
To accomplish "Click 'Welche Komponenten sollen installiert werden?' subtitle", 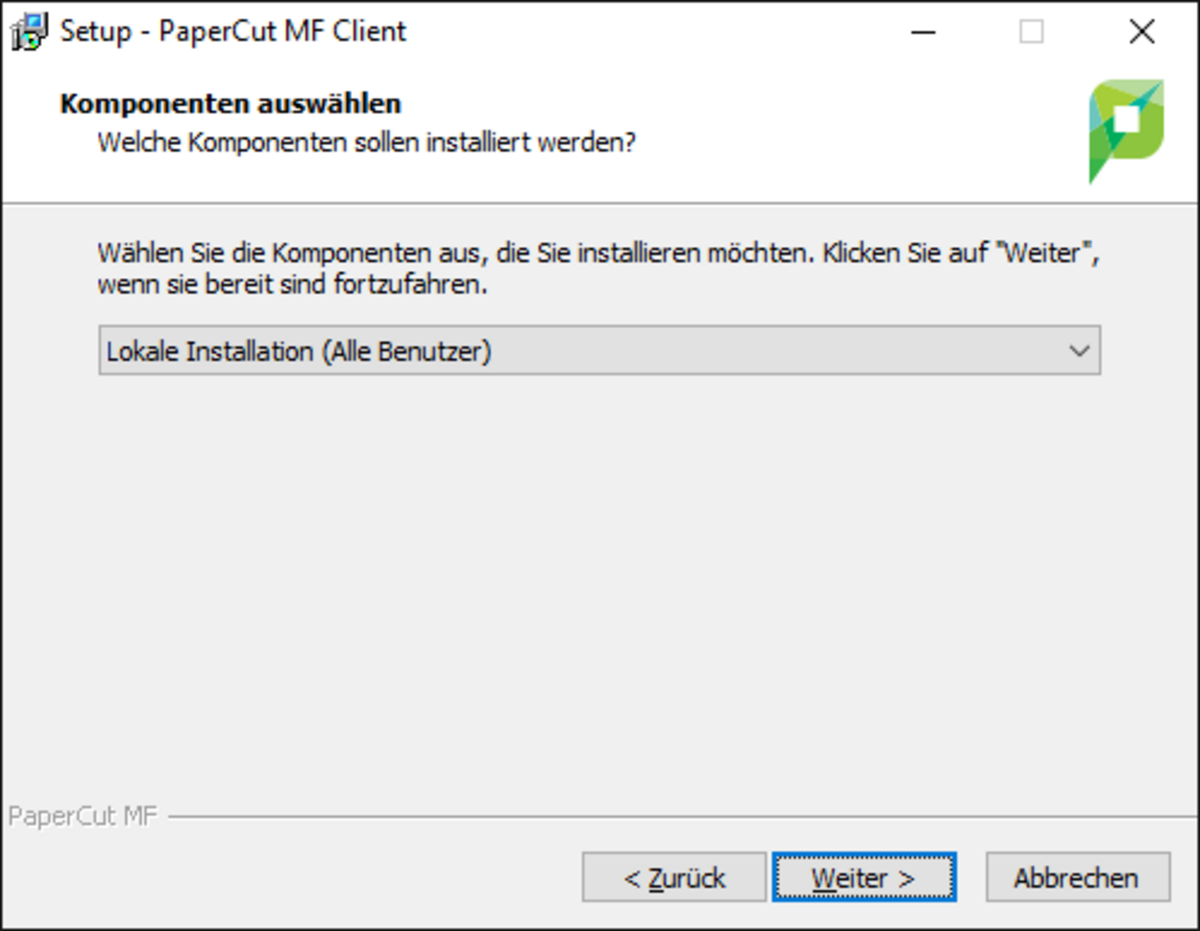I will [366, 142].
